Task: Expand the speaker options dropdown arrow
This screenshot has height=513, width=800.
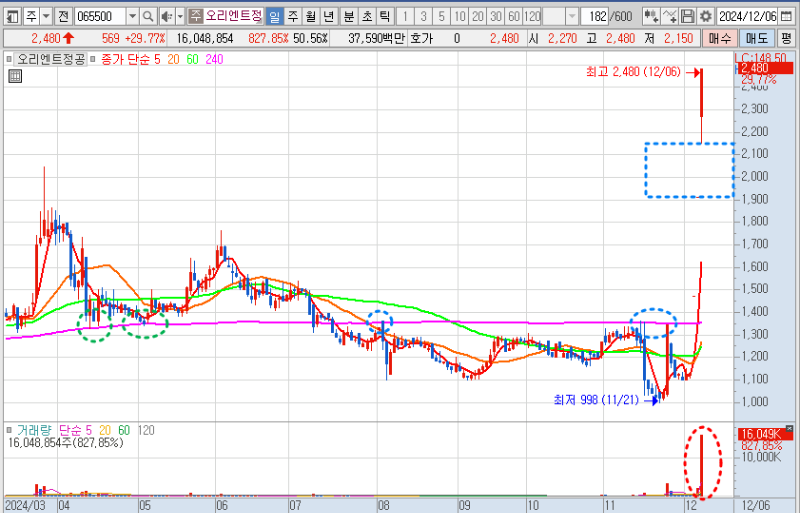Action: pyautogui.click(x=180, y=17)
